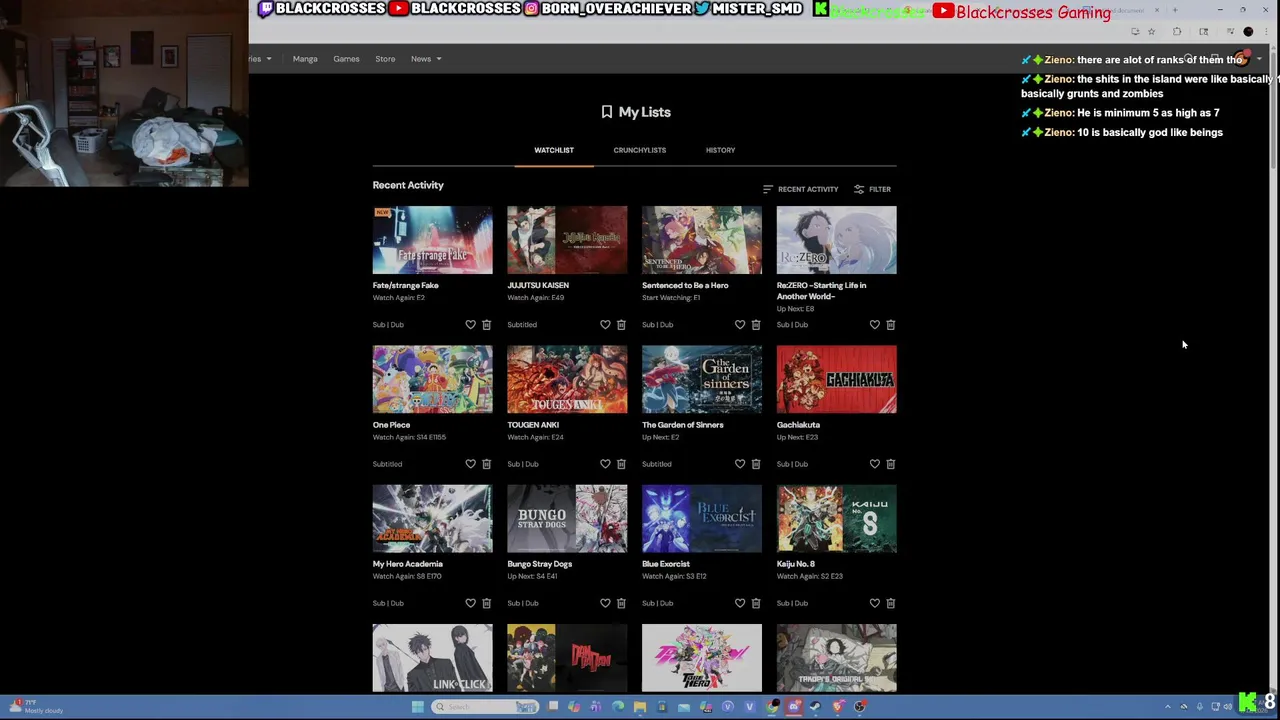Favorite Fate/strange Fake with heart icon
1280x720 pixels.
tap(470, 325)
